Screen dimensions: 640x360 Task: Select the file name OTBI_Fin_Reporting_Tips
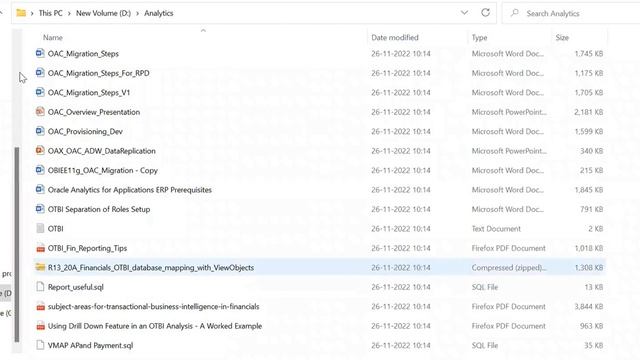tap(87, 248)
